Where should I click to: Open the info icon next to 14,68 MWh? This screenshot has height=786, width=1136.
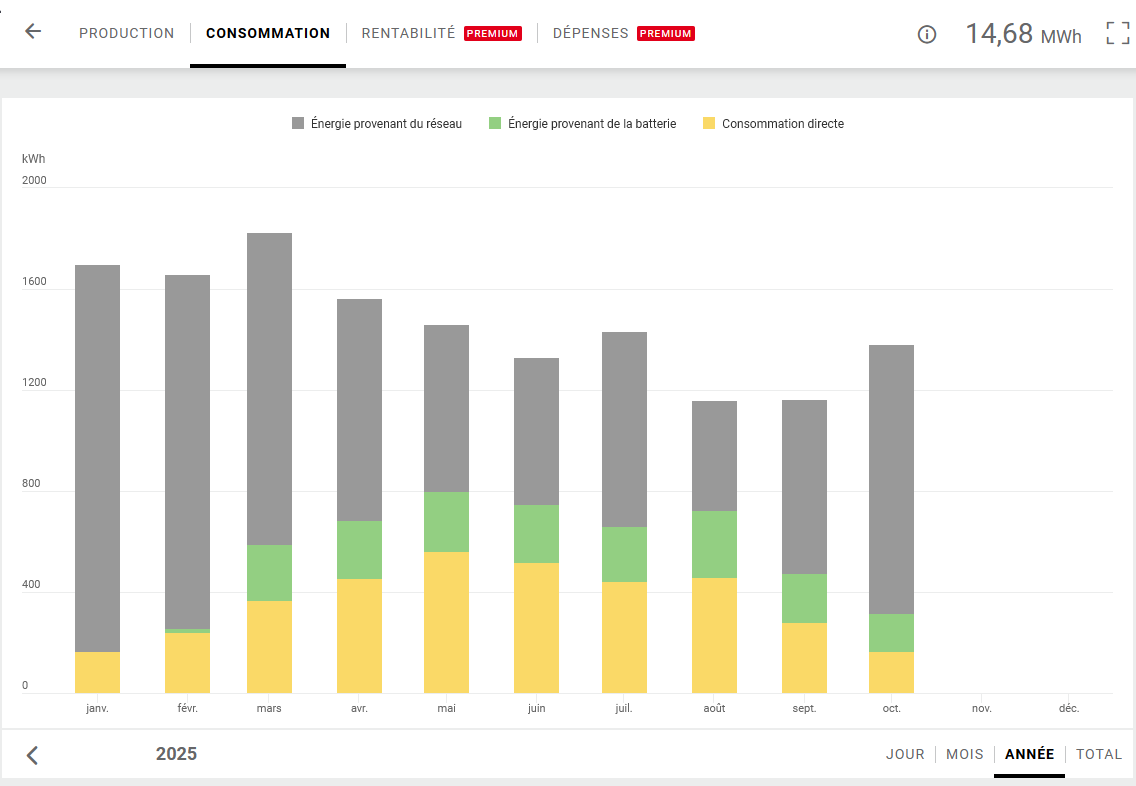tap(927, 34)
